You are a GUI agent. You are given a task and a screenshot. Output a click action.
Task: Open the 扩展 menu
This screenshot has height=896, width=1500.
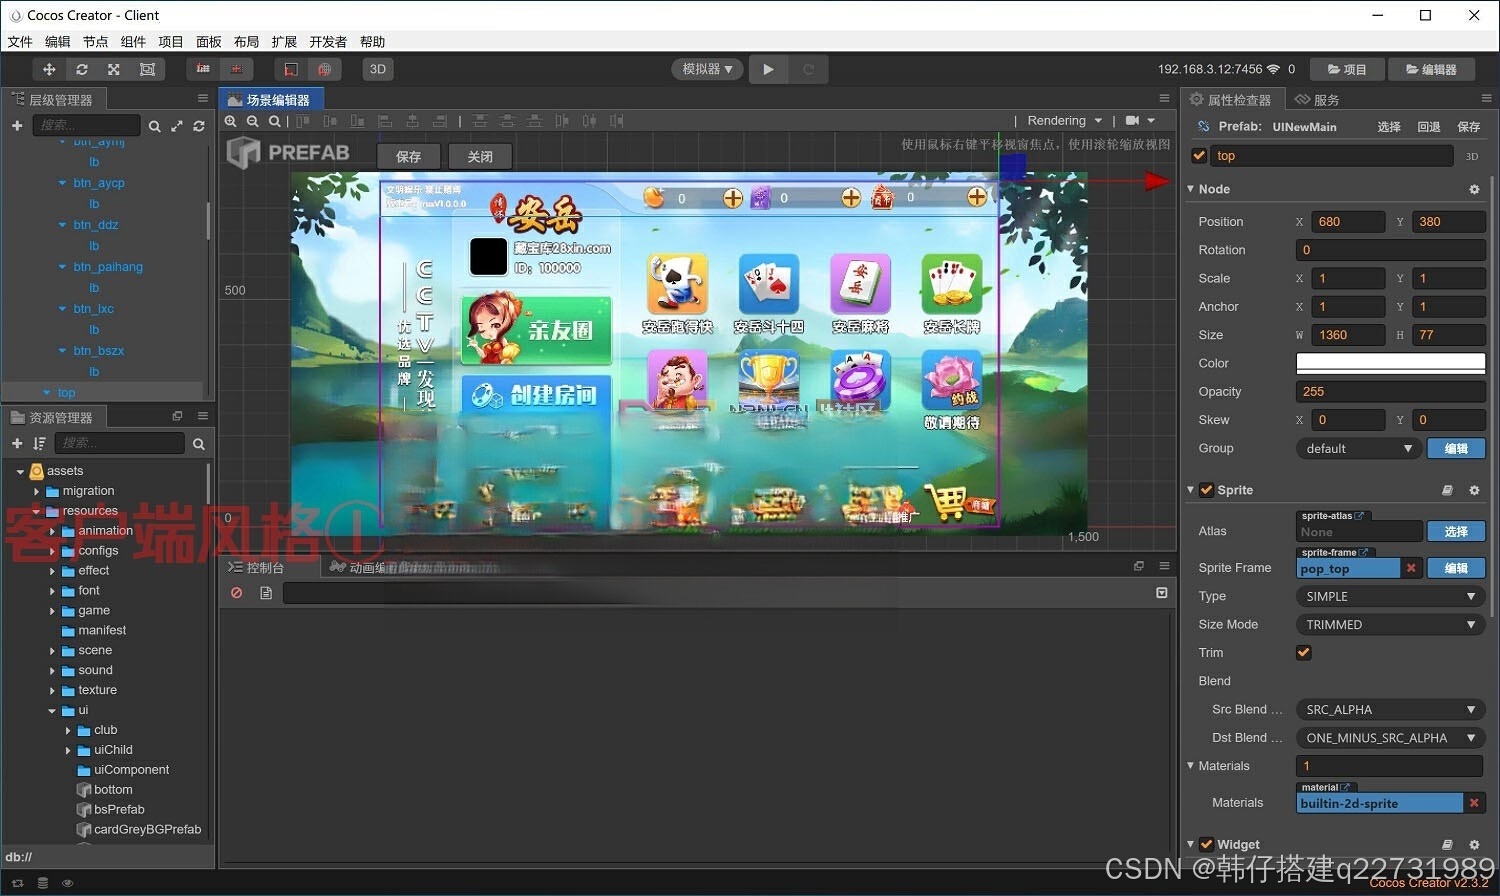coord(284,41)
